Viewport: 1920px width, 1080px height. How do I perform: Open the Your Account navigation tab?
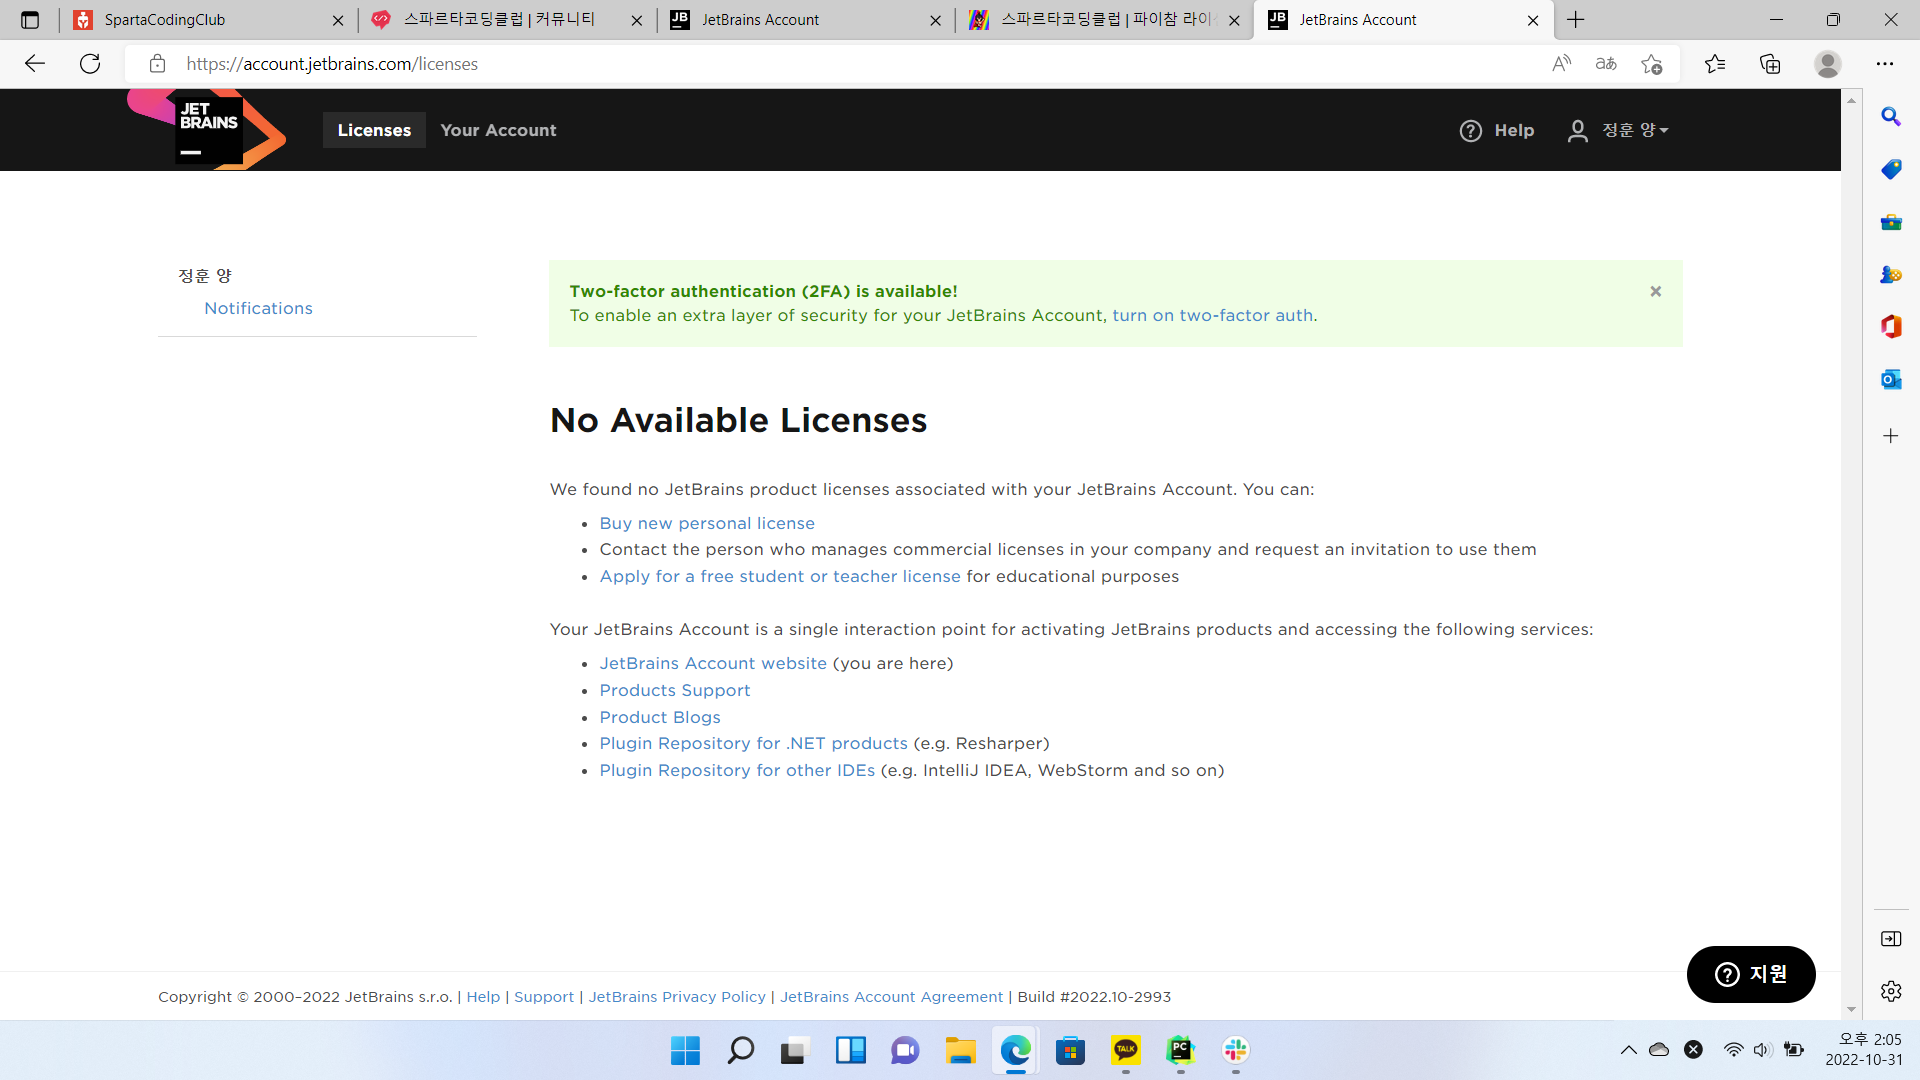point(498,130)
